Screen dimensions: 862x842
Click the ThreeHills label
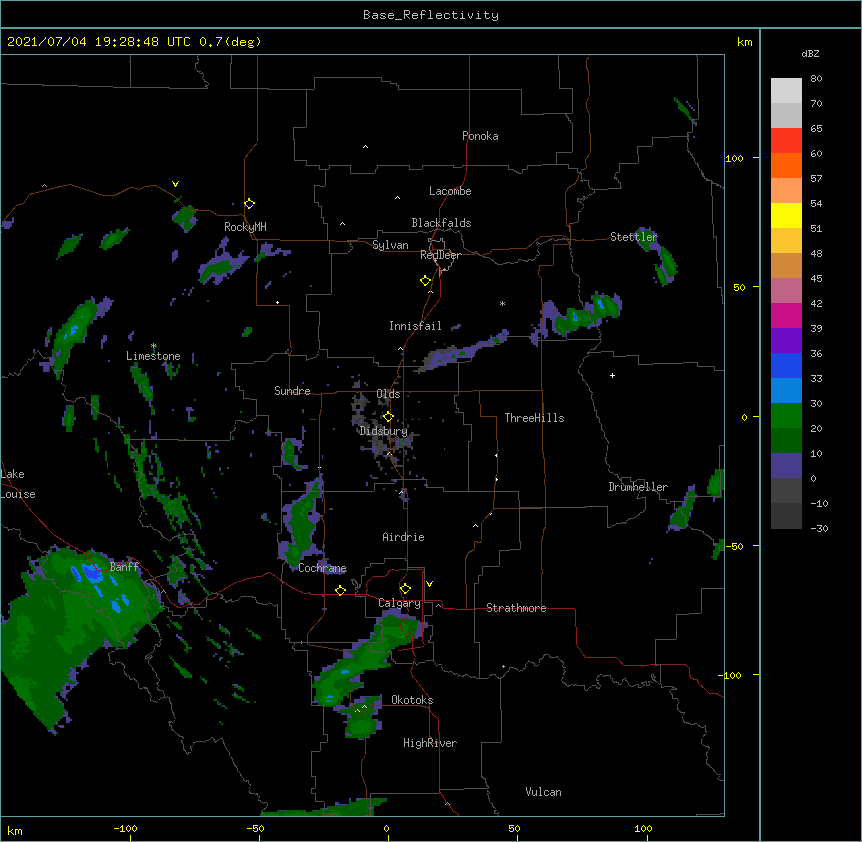(534, 418)
